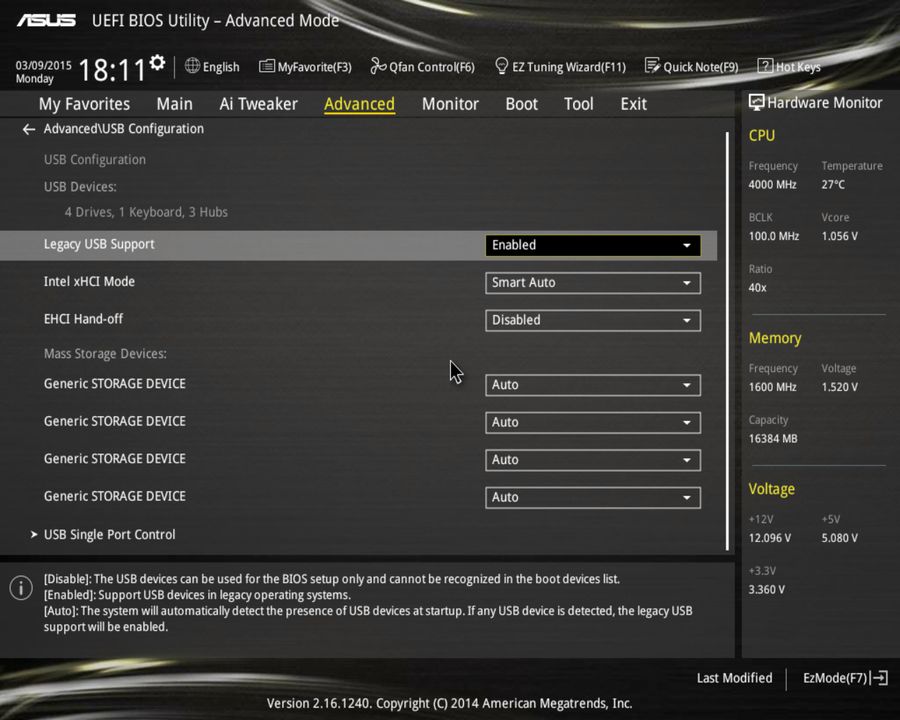Open the MyFavorite panel
The image size is (900, 720).
coord(305,66)
